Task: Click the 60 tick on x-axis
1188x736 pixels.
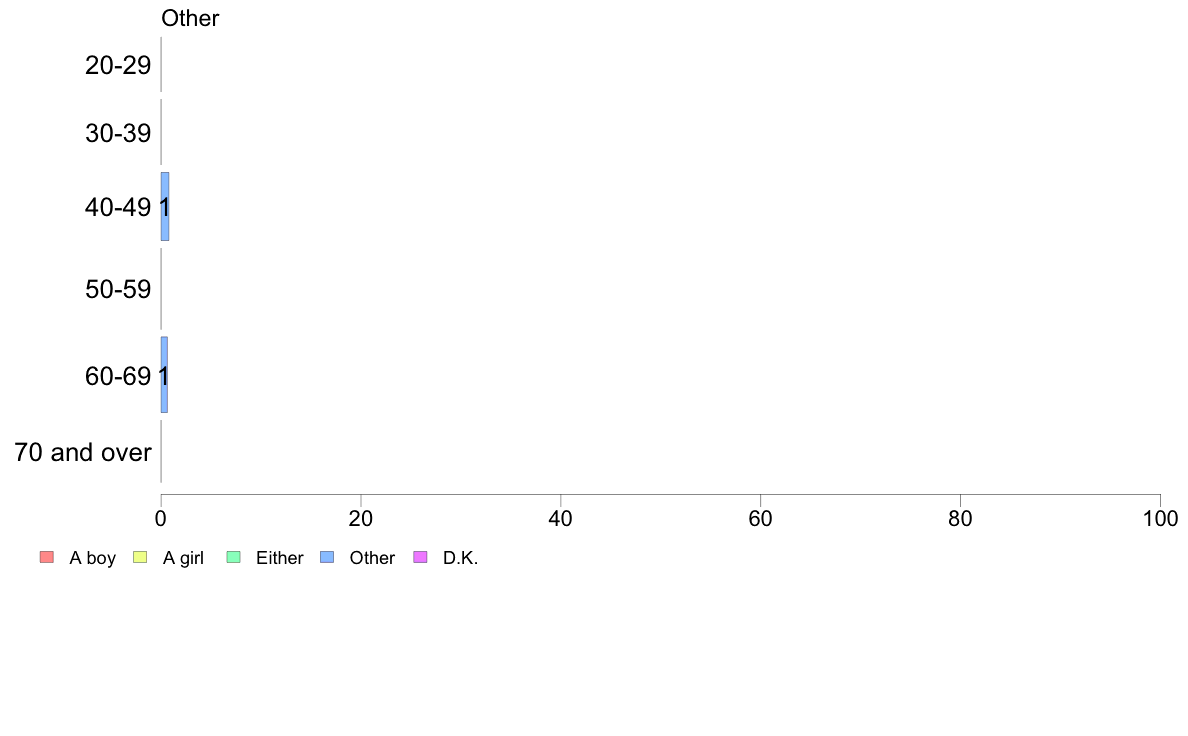Action: 761,518
